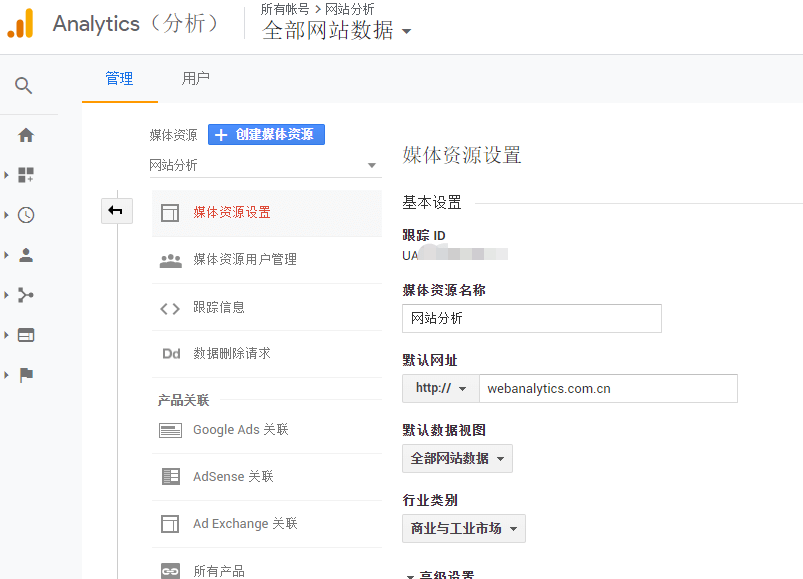803x579 pixels.
Task: Click the 产品关联 section heading
Action: point(183,400)
